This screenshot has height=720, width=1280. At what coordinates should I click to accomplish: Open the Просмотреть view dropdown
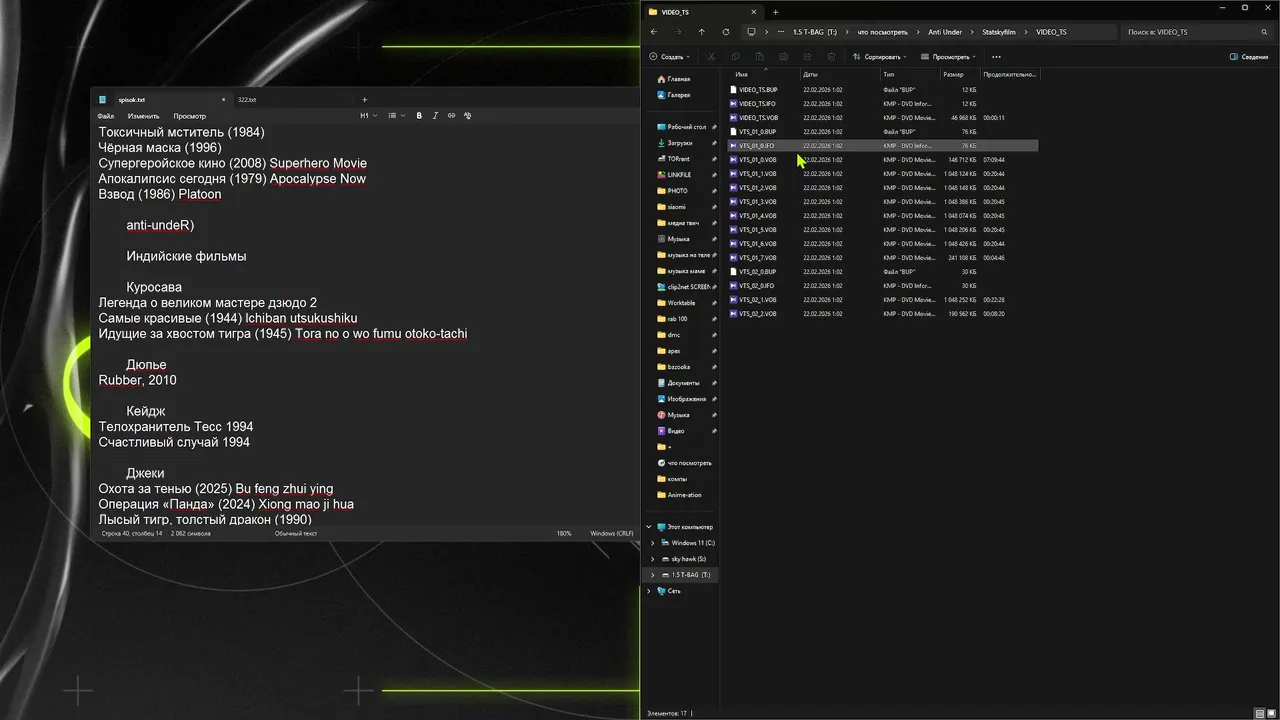coord(950,57)
